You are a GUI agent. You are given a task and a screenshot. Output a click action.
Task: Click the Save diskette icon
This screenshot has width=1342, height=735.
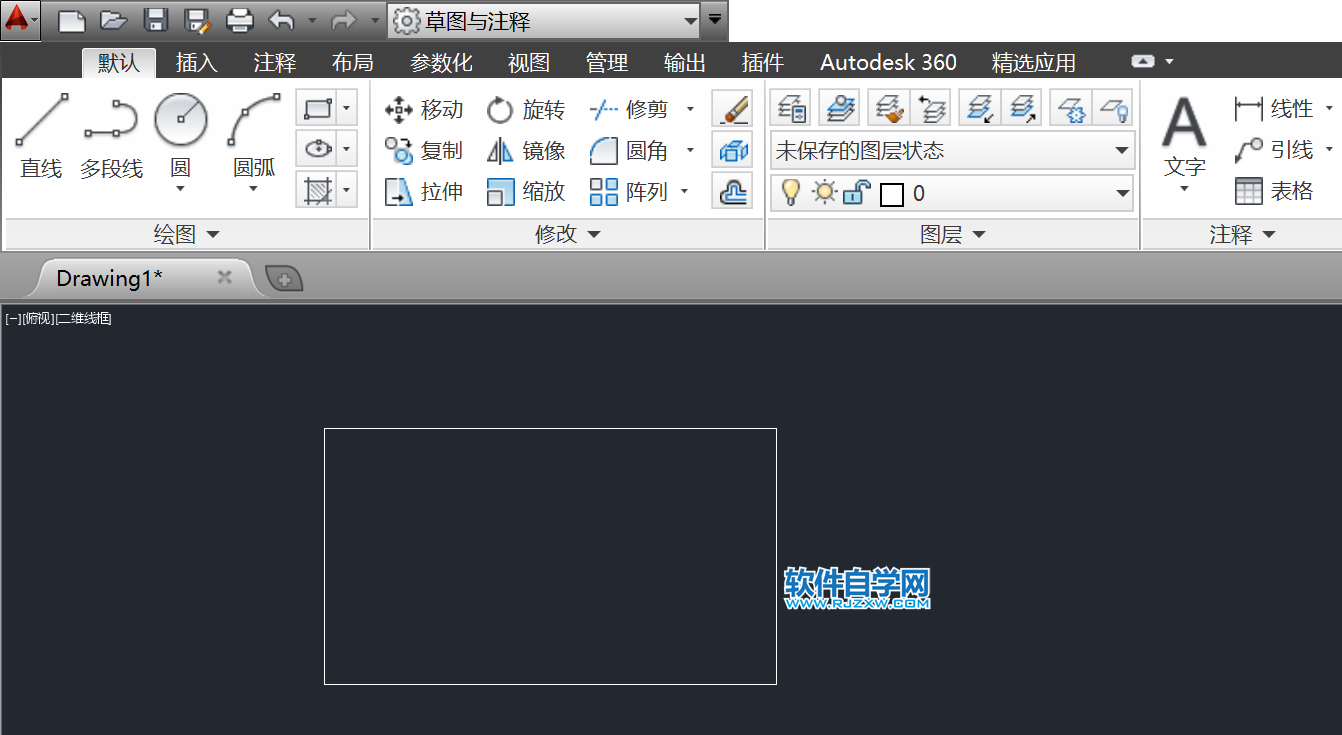point(156,20)
